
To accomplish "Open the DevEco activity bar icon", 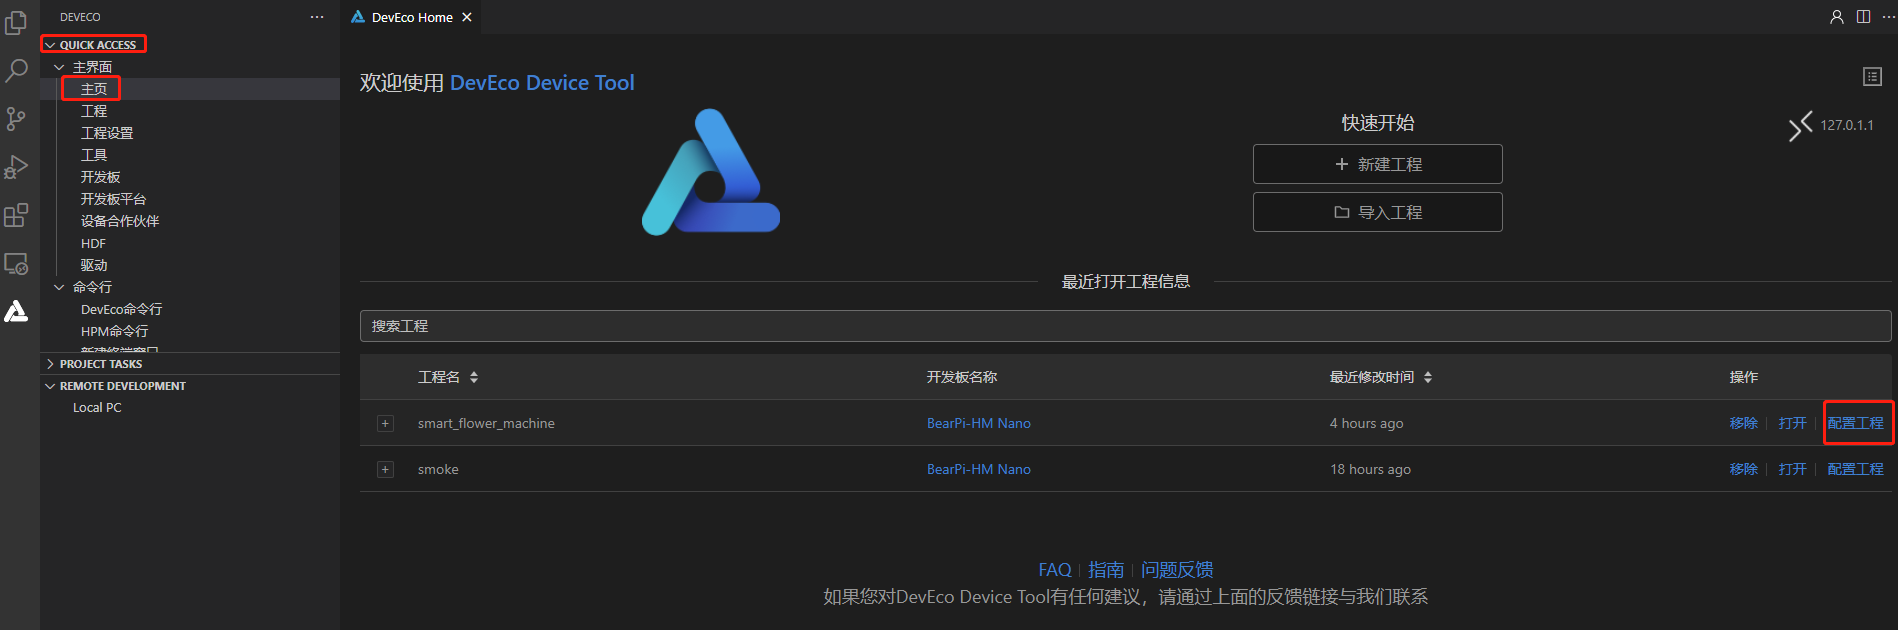I will pos(16,312).
